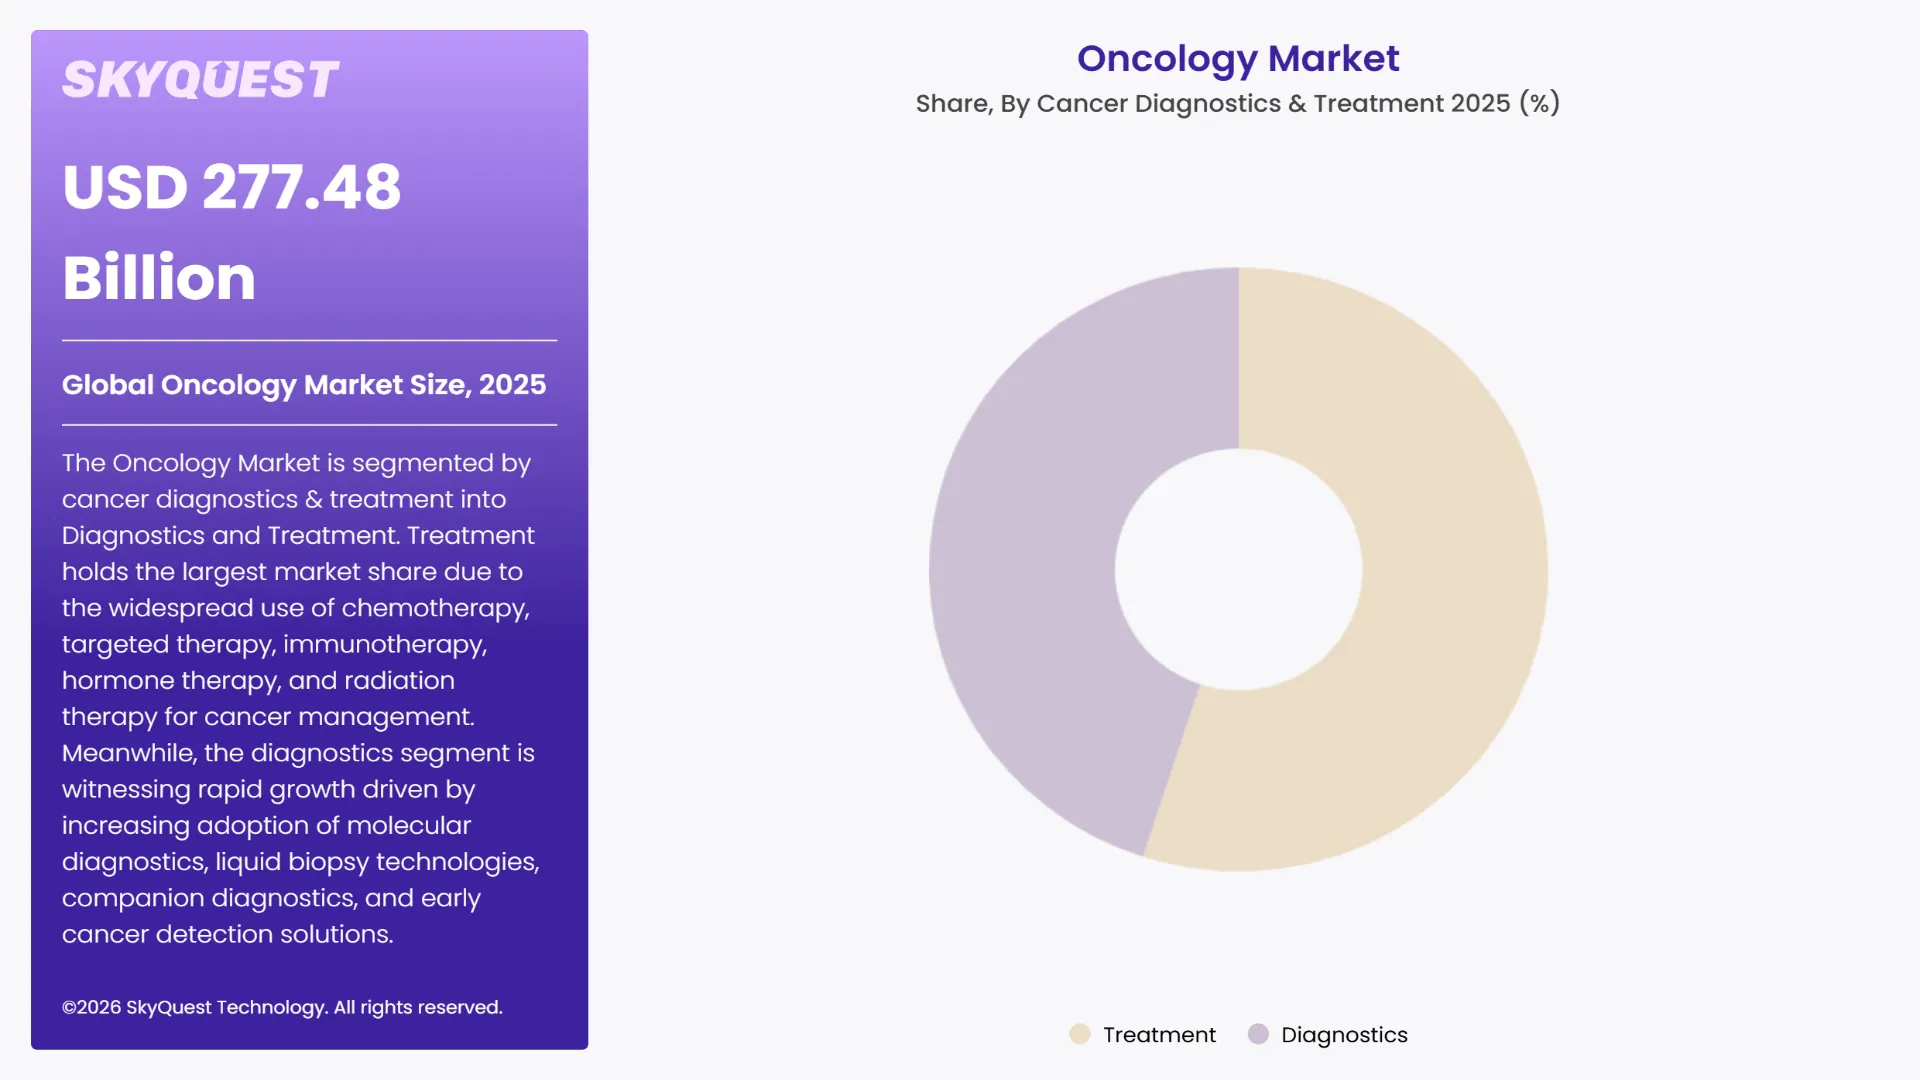Click the 'Share, By Cancer Diagnostics & Treatment 2025' subtitle
This screenshot has height=1080, width=1920.
[1238, 103]
